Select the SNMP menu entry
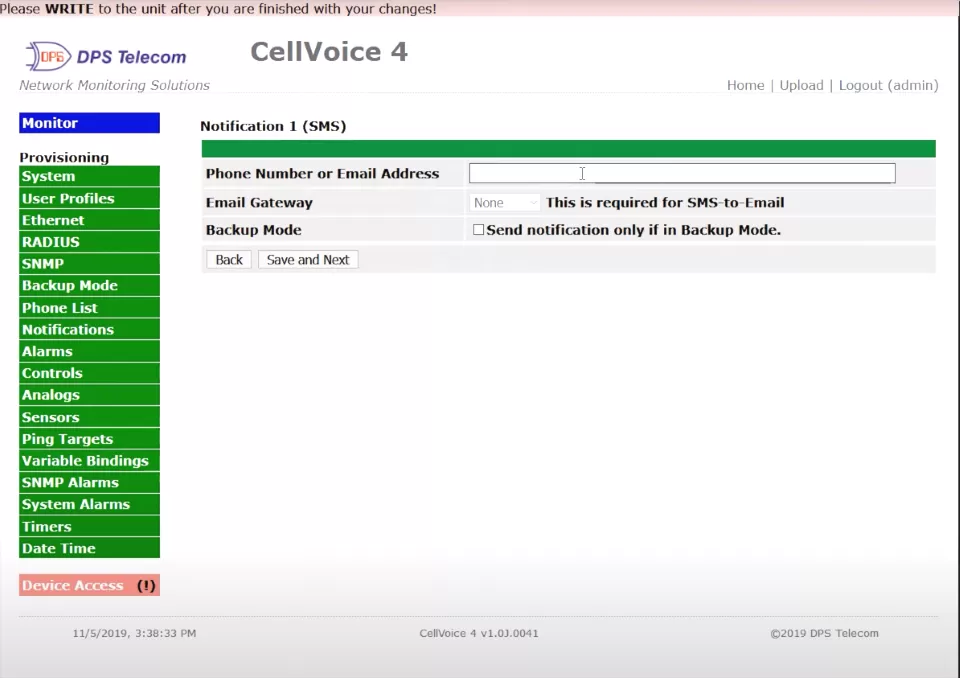Screen dimensions: 960x678 pos(89,264)
